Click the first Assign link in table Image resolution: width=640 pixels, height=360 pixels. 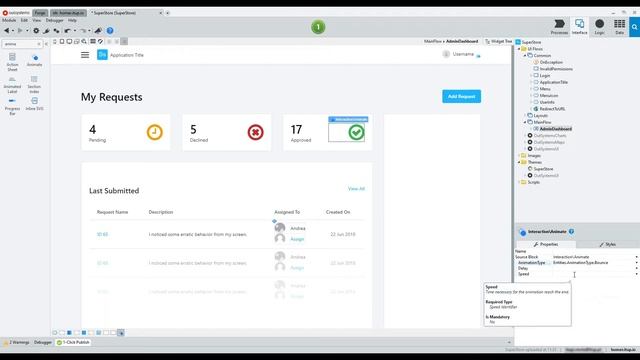pos(297,239)
